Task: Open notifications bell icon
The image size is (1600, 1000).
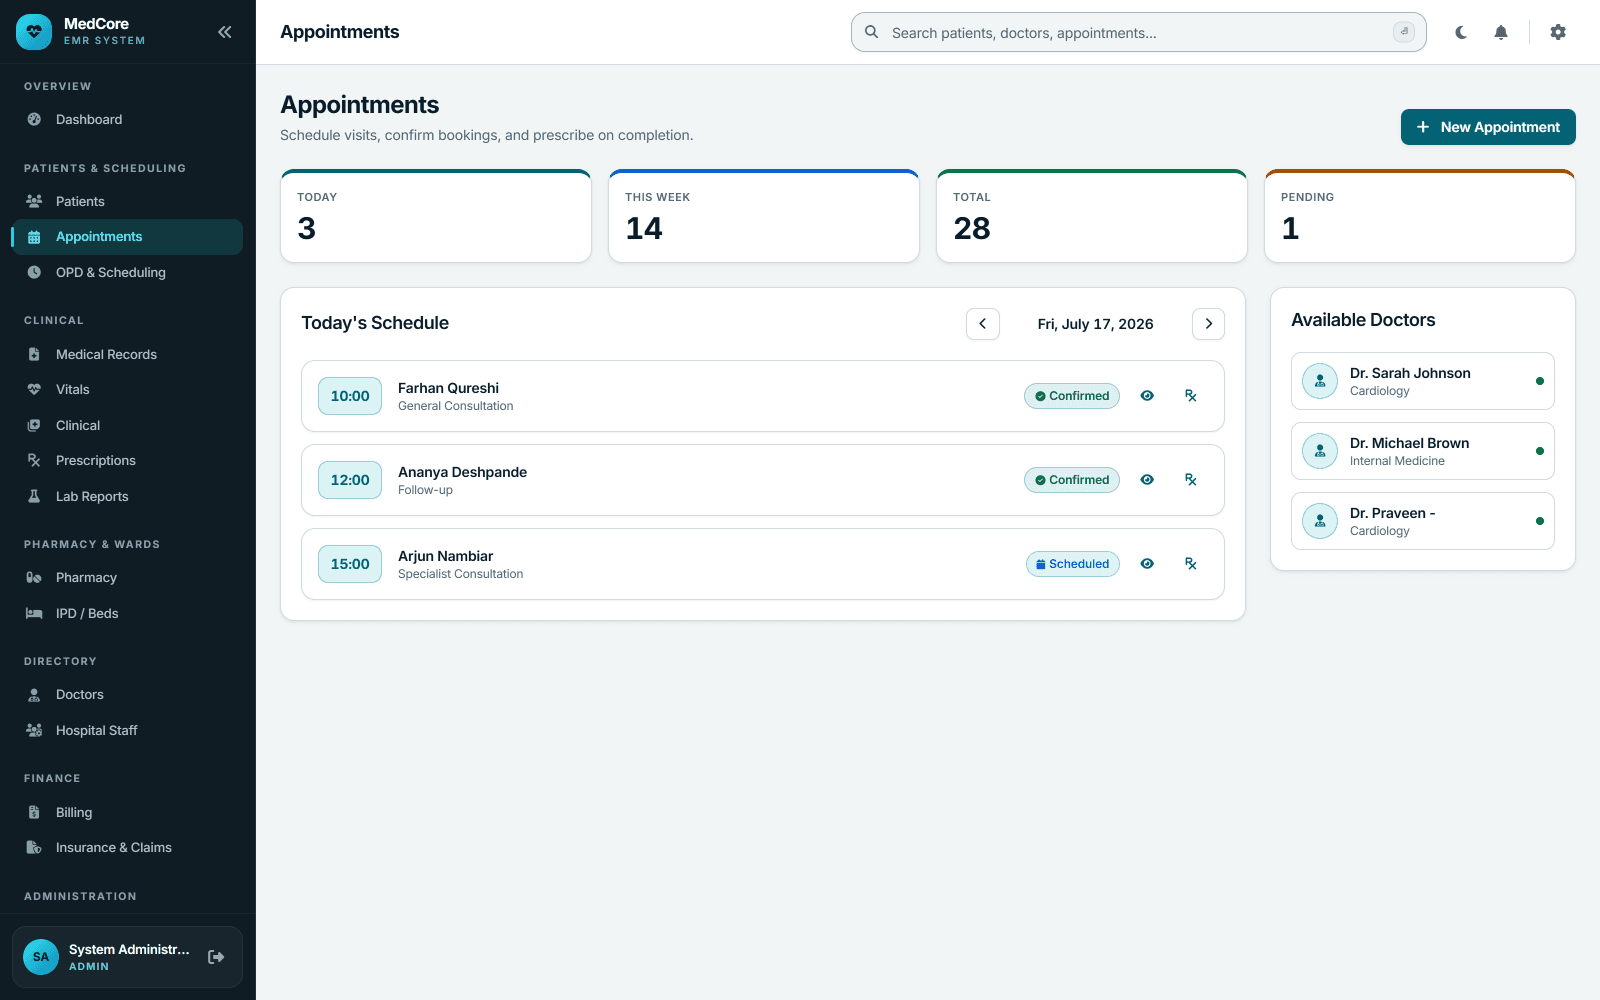Action: click(x=1501, y=32)
